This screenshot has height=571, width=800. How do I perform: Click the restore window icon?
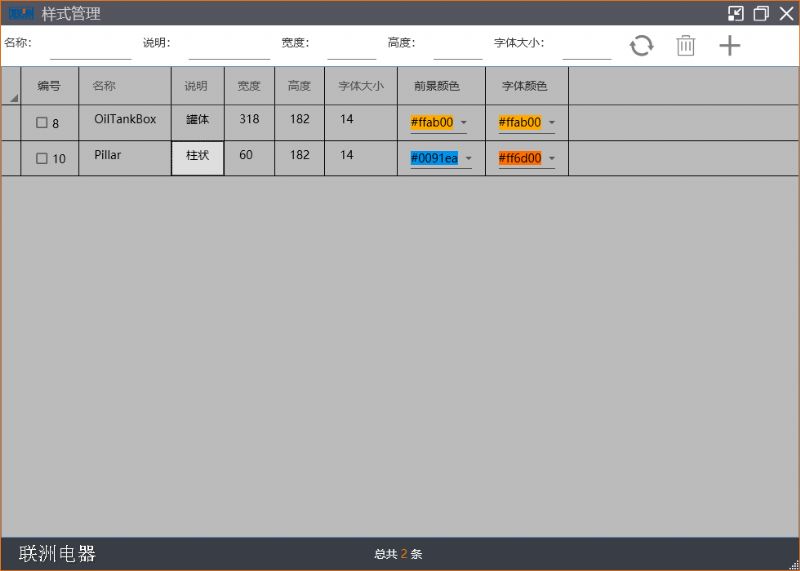click(x=761, y=13)
